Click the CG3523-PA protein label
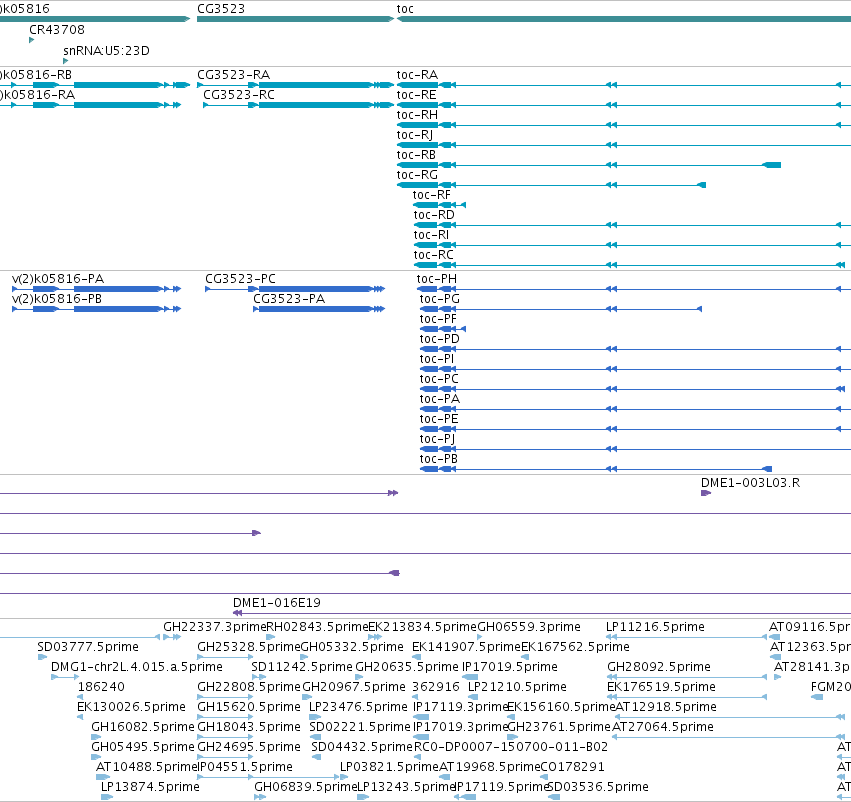Viewport: 851px width, 802px height. [289, 299]
